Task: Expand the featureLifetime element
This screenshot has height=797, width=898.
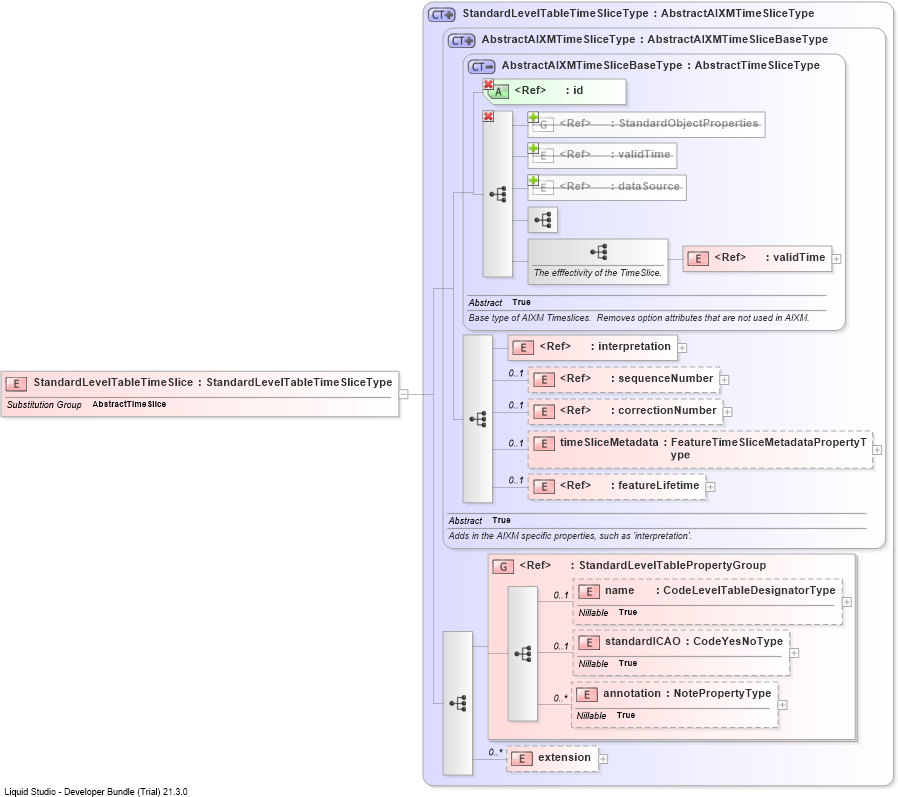Action: pos(710,487)
